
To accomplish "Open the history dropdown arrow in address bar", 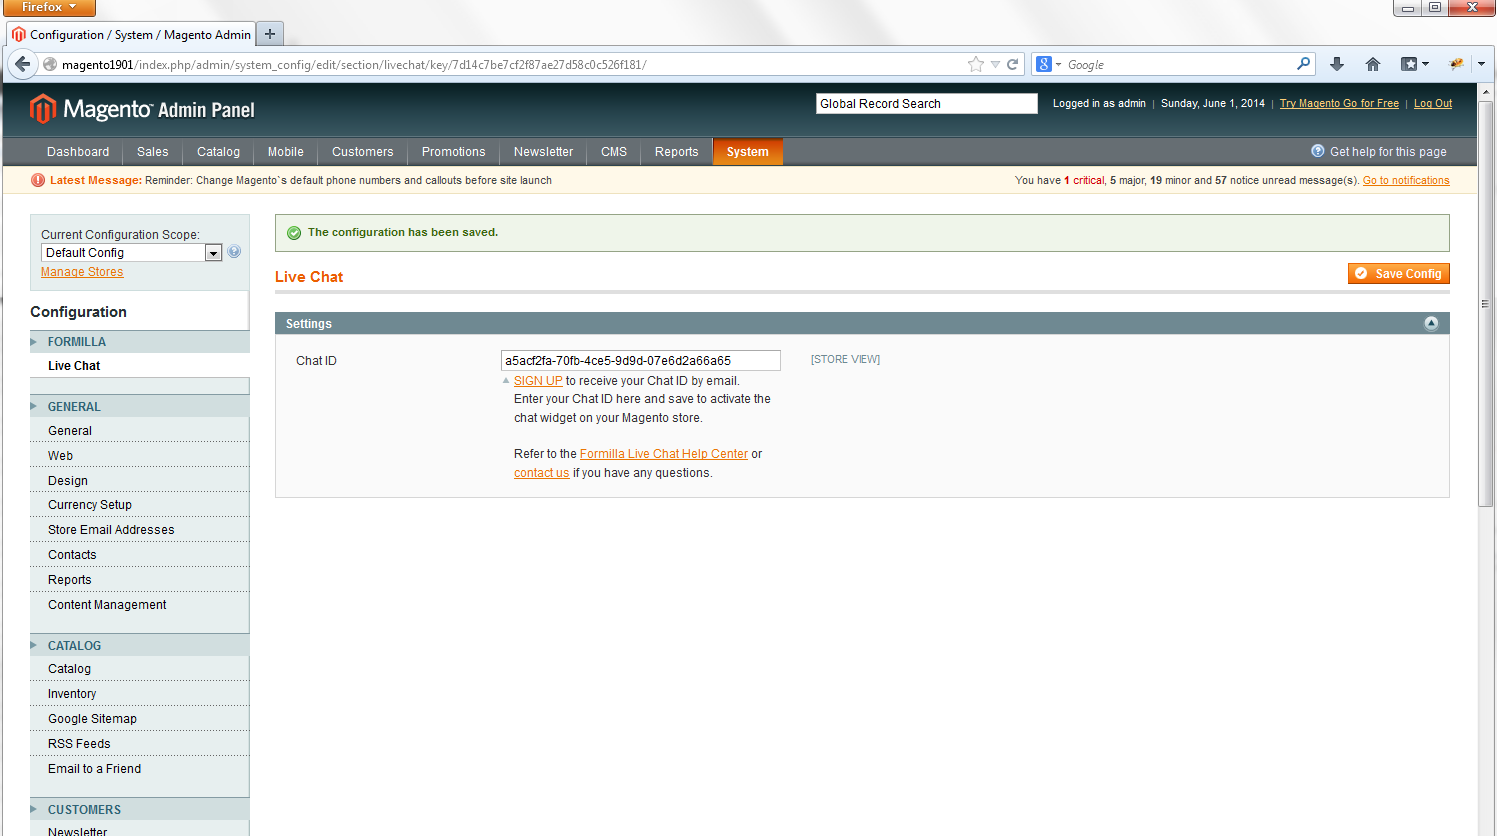I will [x=995, y=64].
